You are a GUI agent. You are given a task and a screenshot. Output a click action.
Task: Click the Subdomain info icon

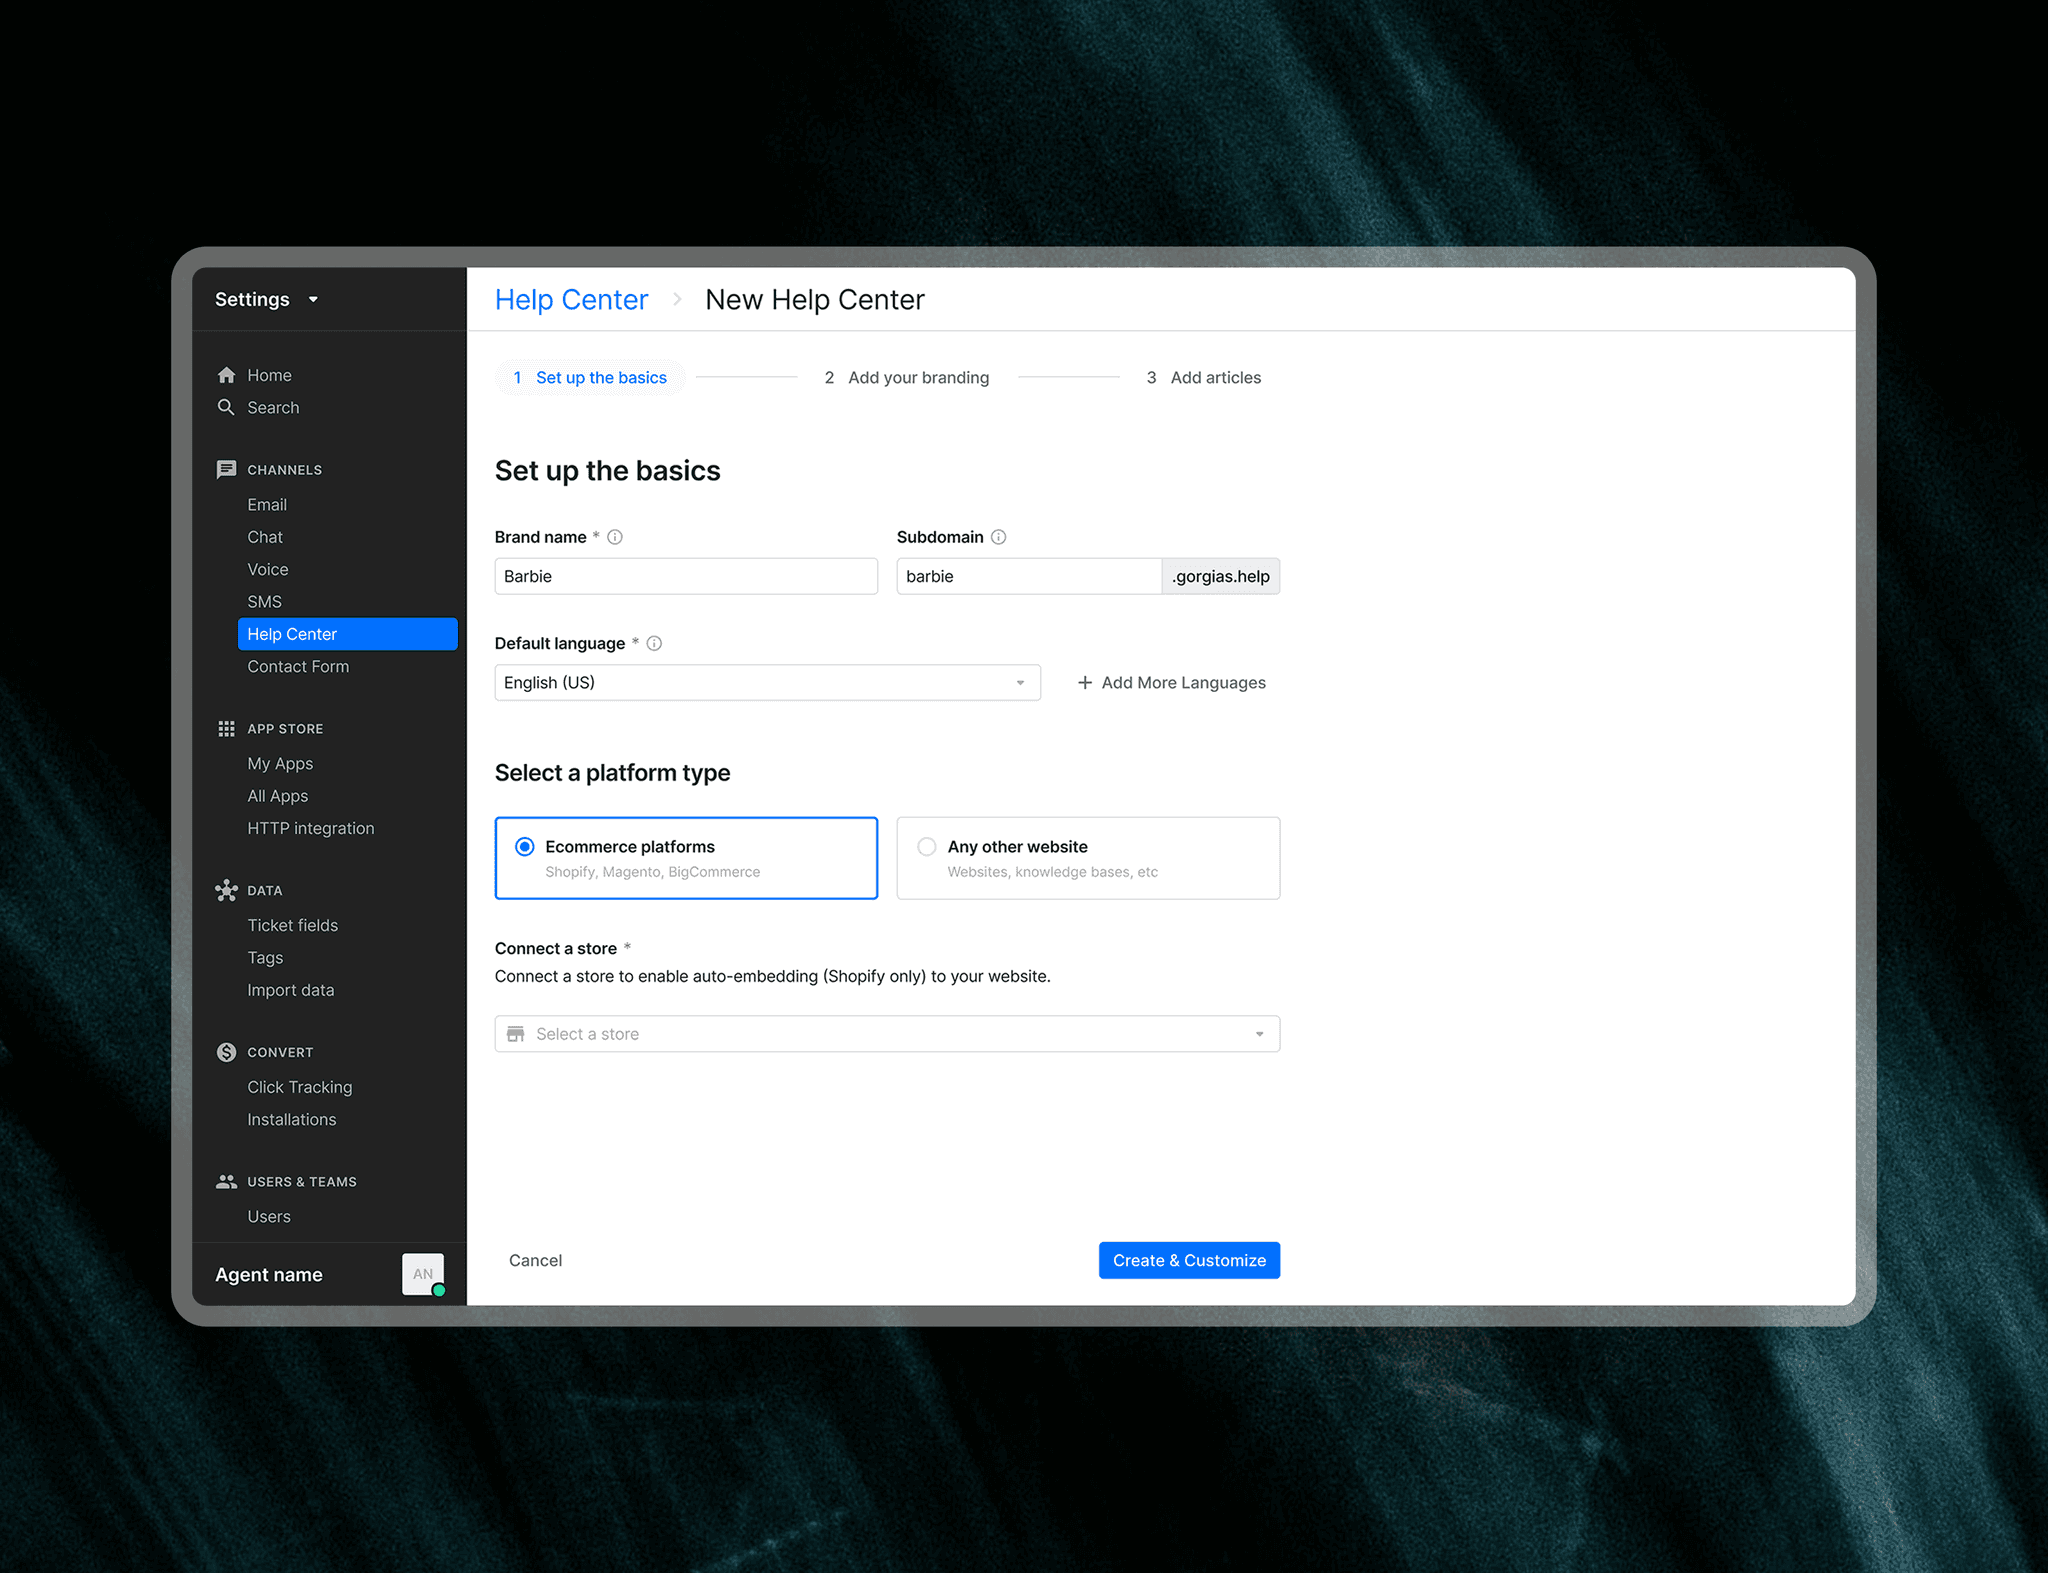(998, 537)
